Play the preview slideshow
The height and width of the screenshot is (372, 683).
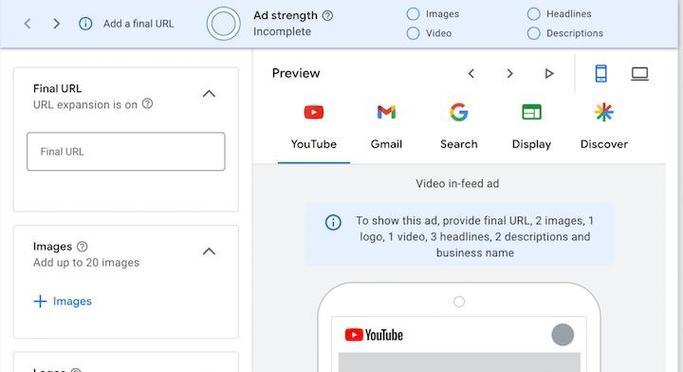point(549,74)
